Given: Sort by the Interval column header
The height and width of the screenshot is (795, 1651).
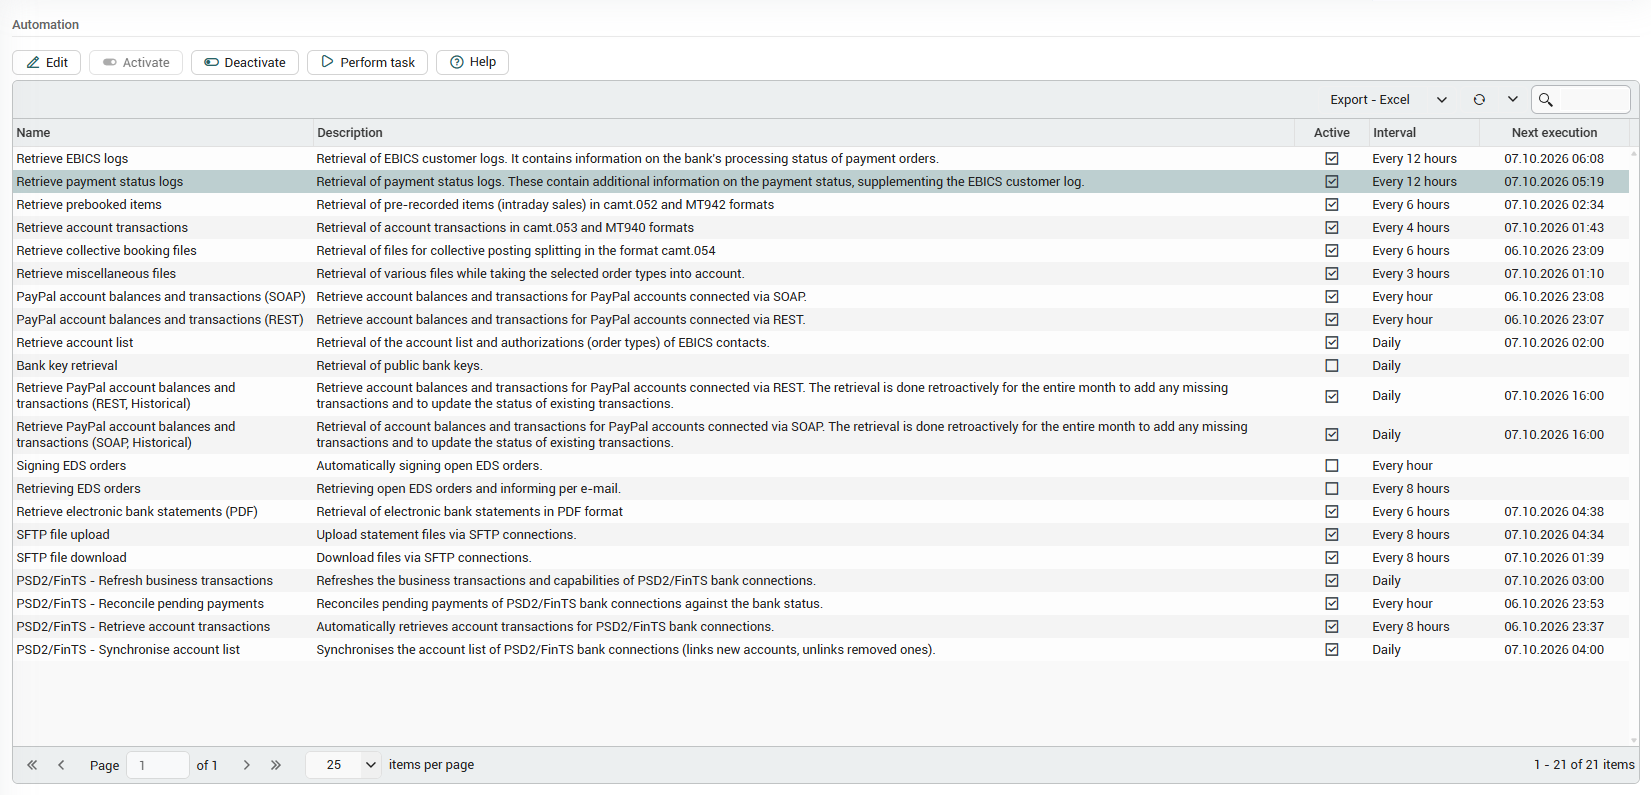Looking at the screenshot, I should click(x=1424, y=132).
